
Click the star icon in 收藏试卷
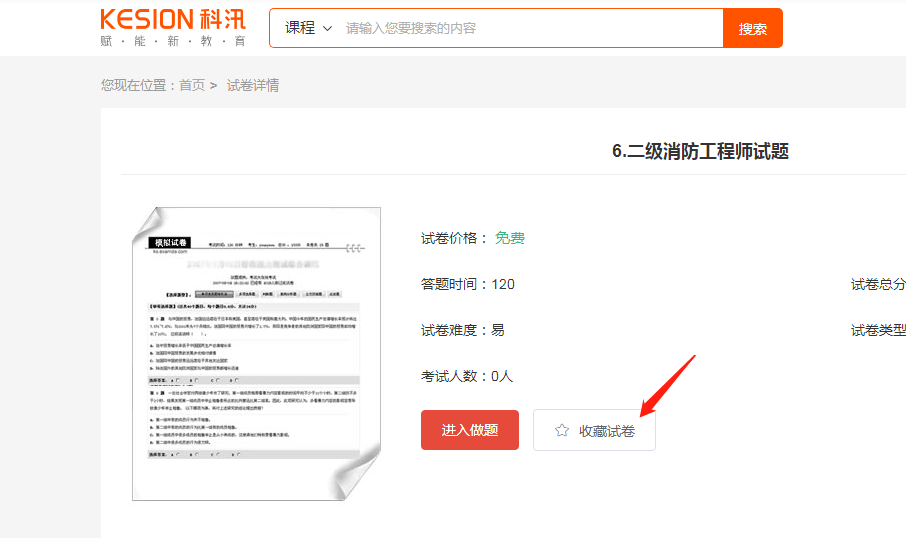(562, 430)
